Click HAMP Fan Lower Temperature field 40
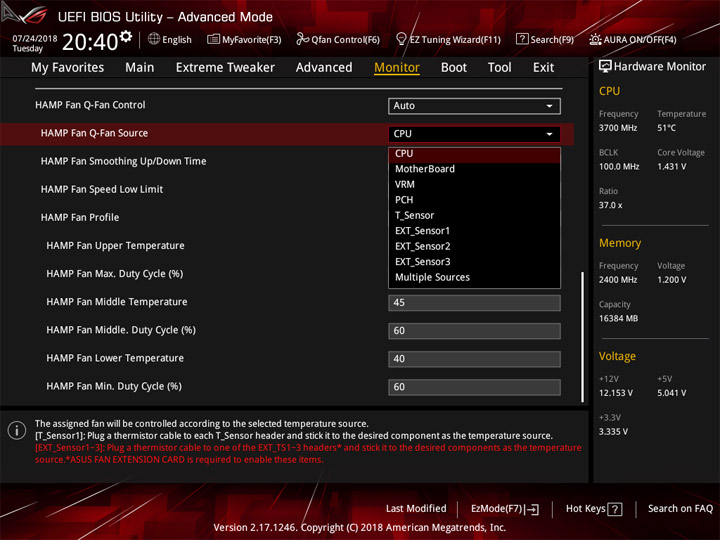This screenshot has width=720, height=540. [474, 359]
